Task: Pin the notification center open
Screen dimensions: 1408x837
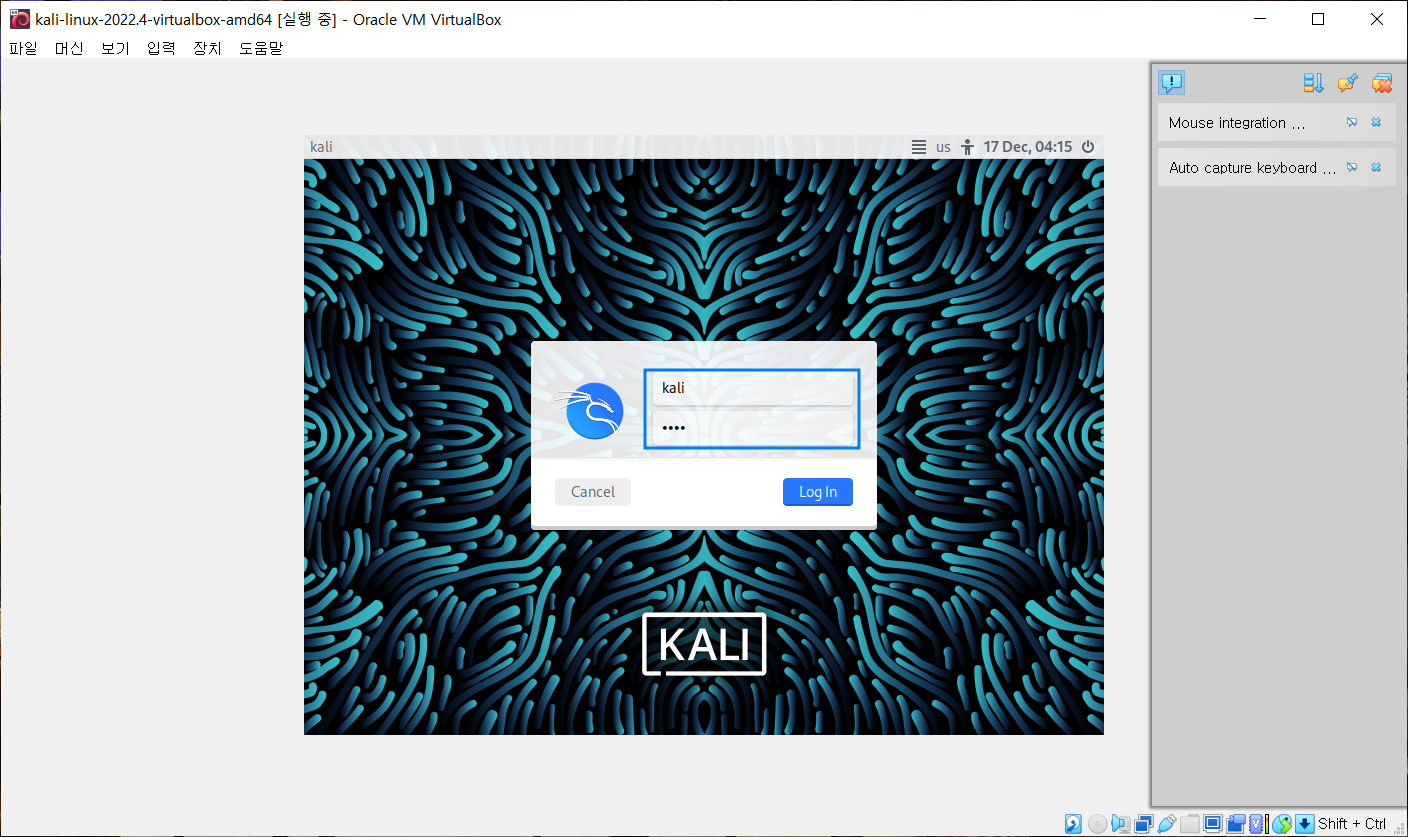Action: [1347, 83]
